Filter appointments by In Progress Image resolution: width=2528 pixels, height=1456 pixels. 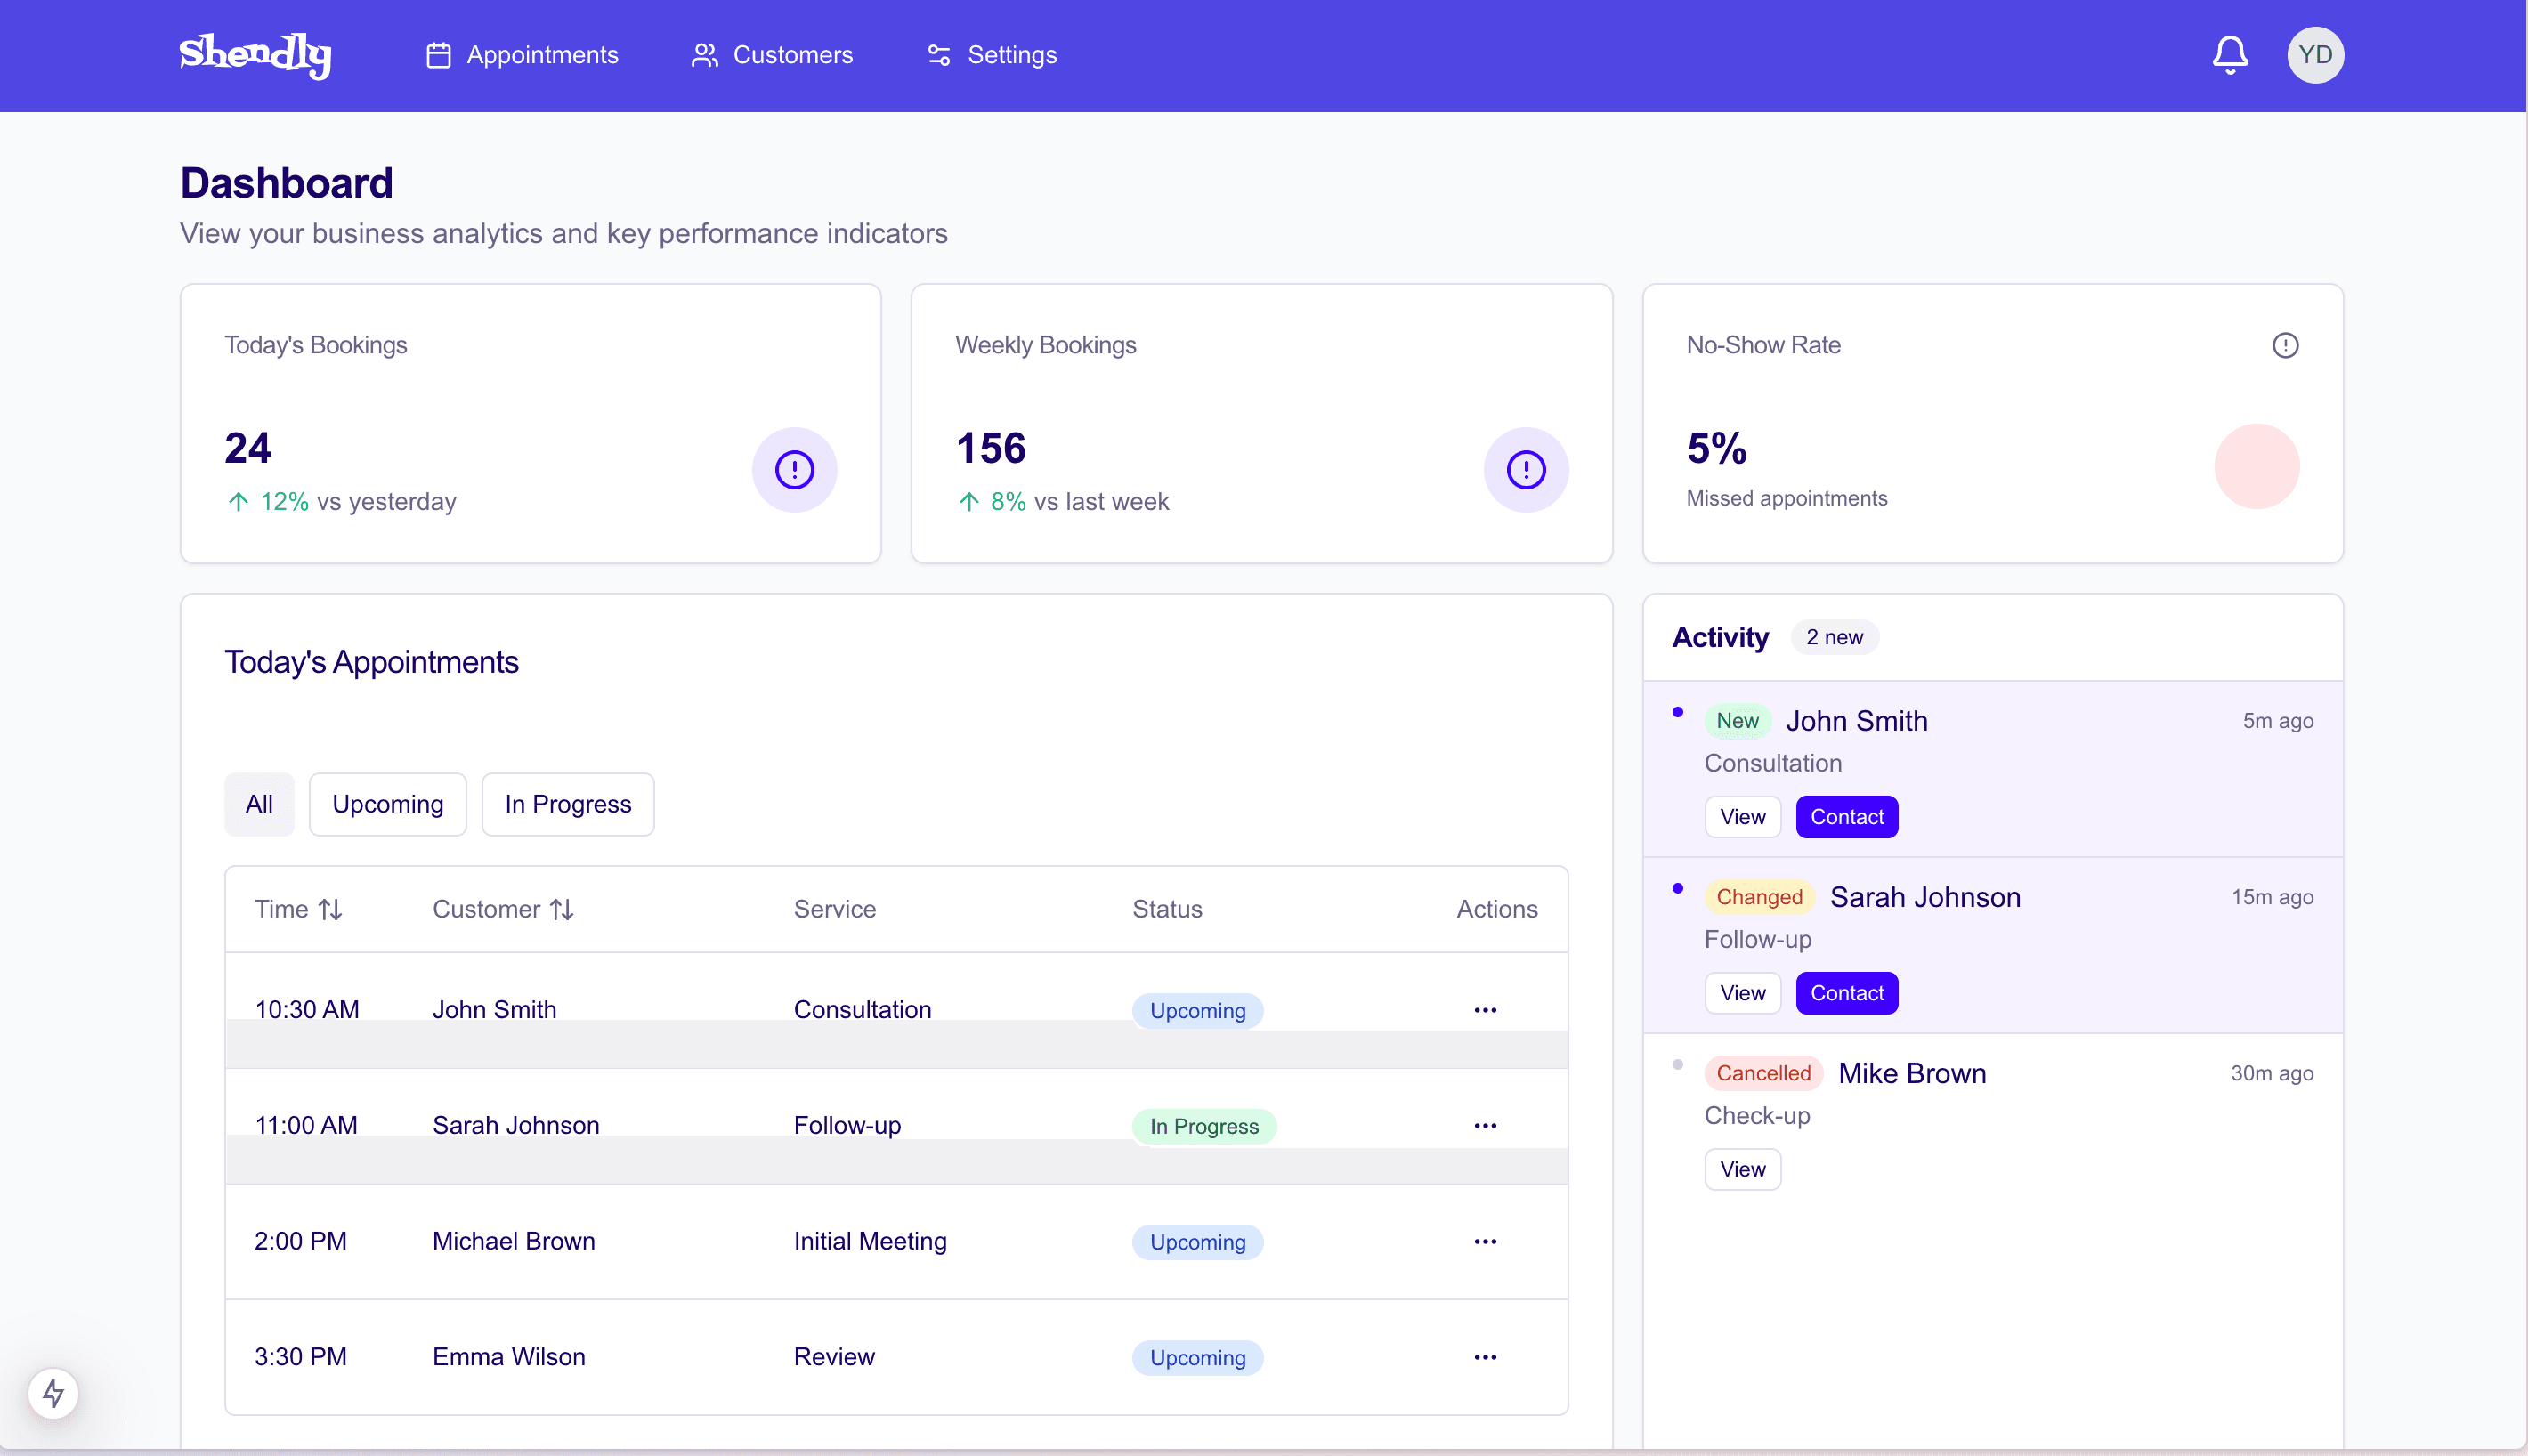click(x=568, y=804)
